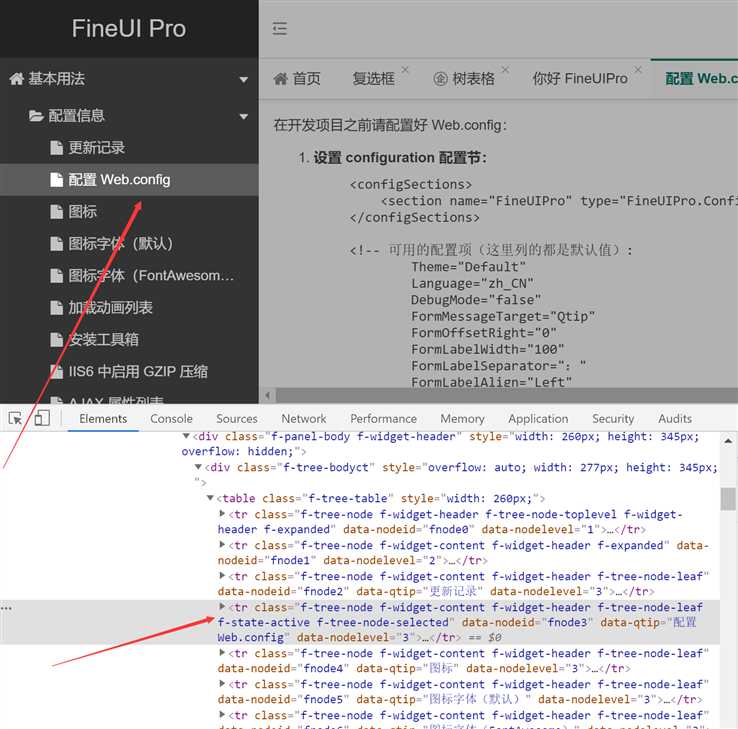Viewport: 738px width, 729px height.
Task: Switch to the 复选框 tab
Action: (374, 79)
